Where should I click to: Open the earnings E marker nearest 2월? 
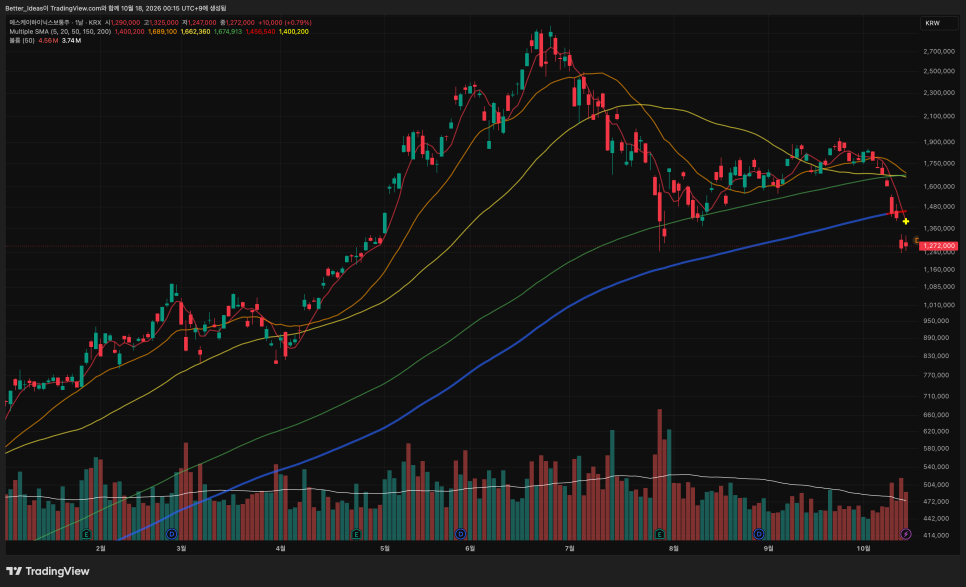86,534
